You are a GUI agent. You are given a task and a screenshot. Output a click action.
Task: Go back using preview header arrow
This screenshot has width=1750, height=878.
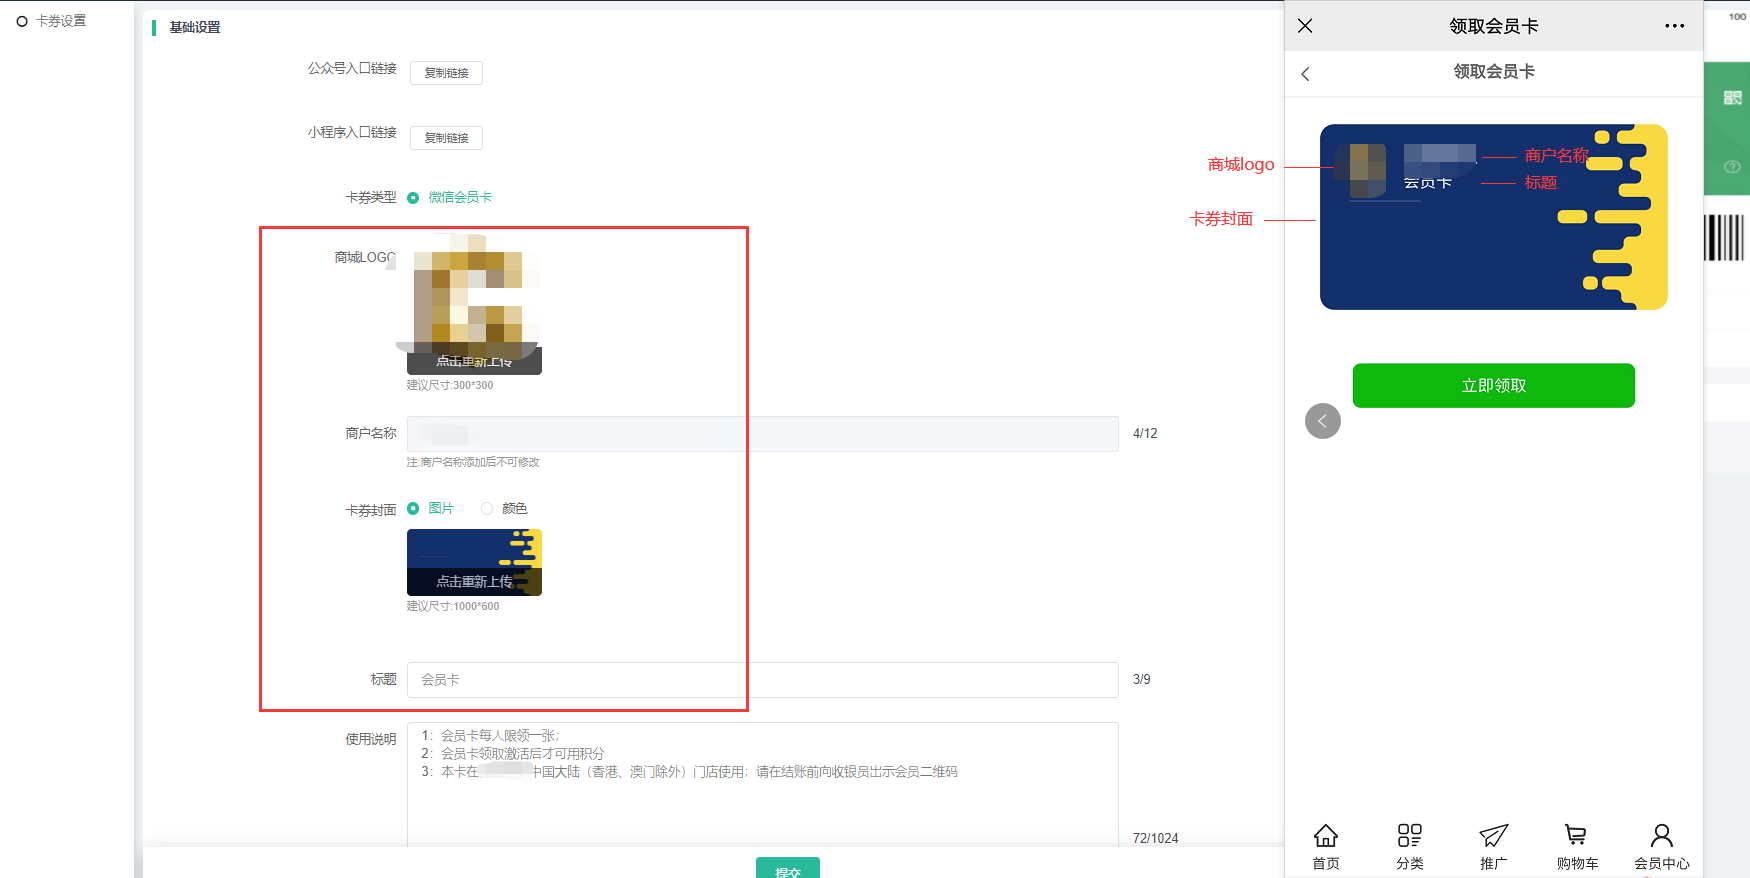point(1305,74)
